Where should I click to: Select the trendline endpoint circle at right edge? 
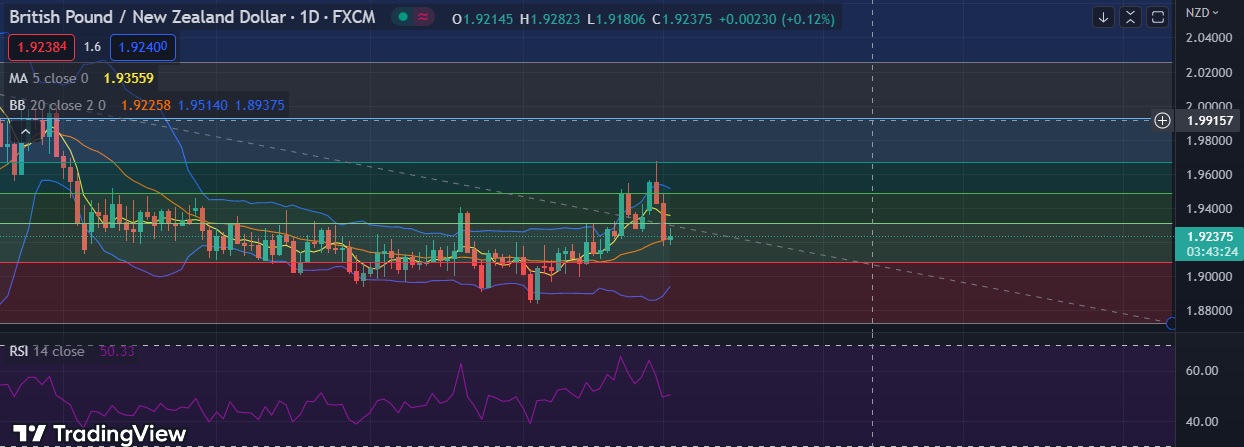(1171, 322)
